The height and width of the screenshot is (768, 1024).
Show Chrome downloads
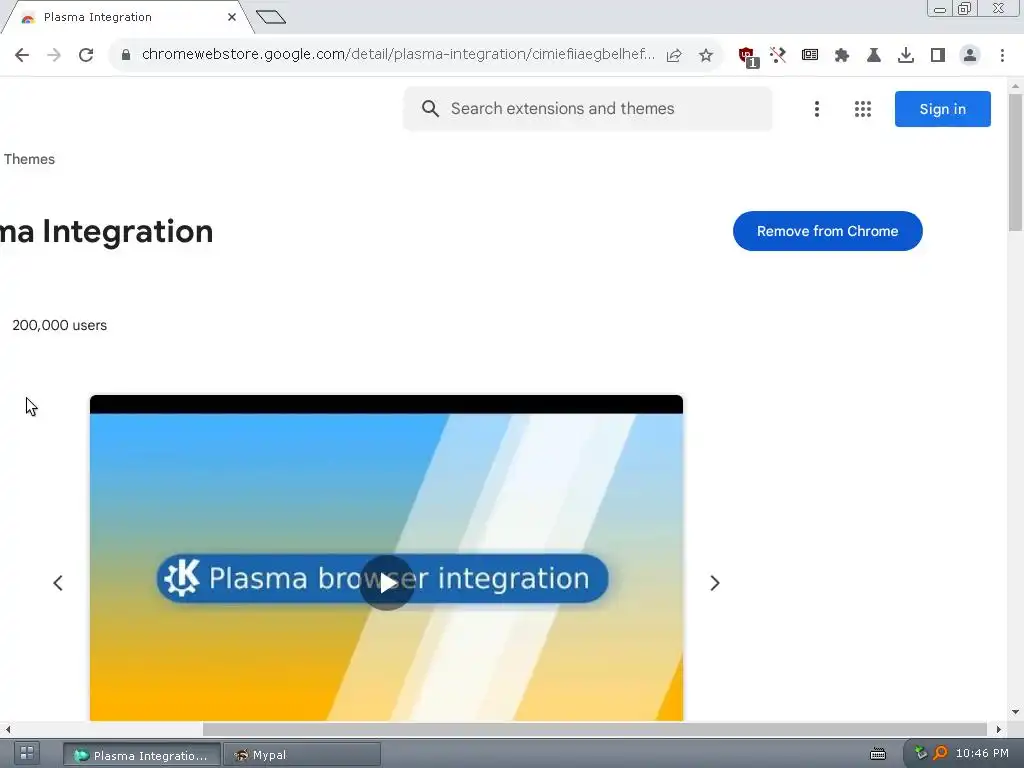pyautogui.click(x=905, y=55)
